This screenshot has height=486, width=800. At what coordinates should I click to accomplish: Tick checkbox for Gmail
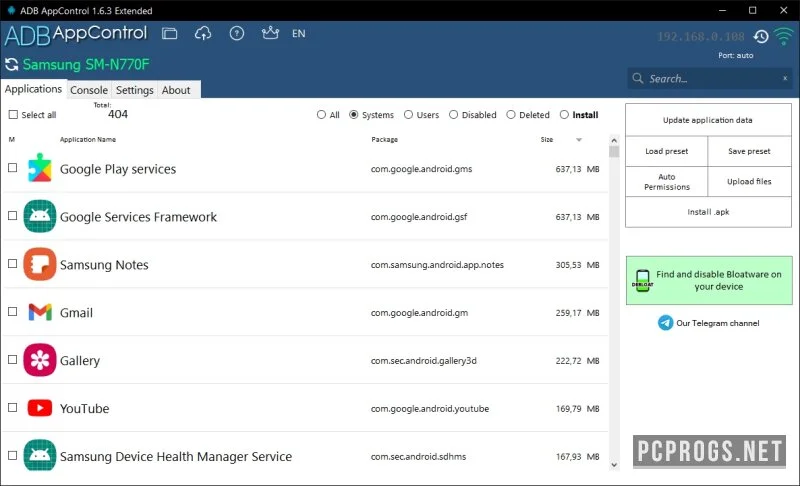point(13,312)
